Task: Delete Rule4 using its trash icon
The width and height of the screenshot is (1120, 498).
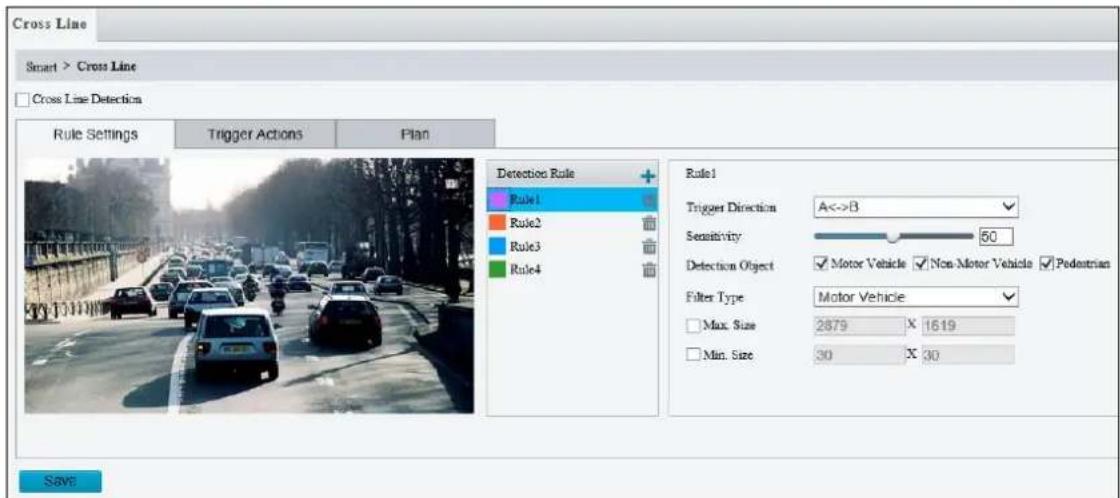Action: [x=649, y=269]
